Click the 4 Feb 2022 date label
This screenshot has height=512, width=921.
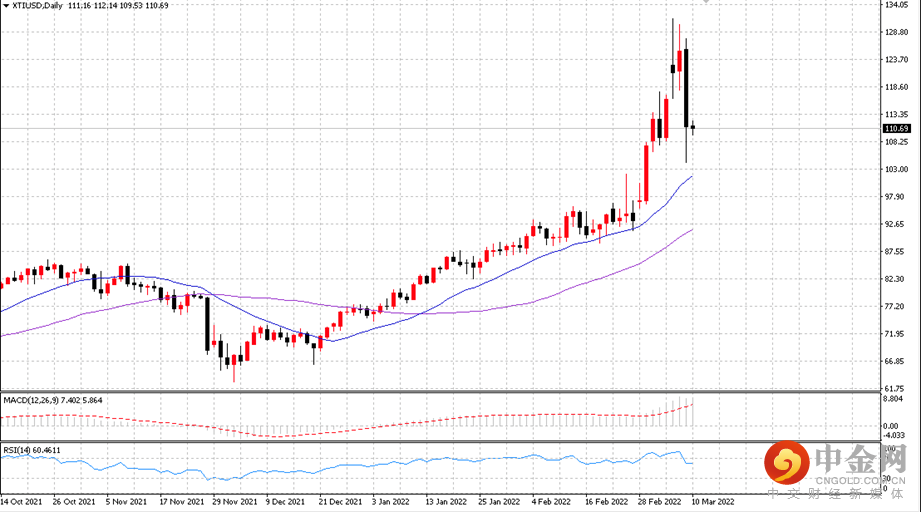pyautogui.click(x=551, y=502)
